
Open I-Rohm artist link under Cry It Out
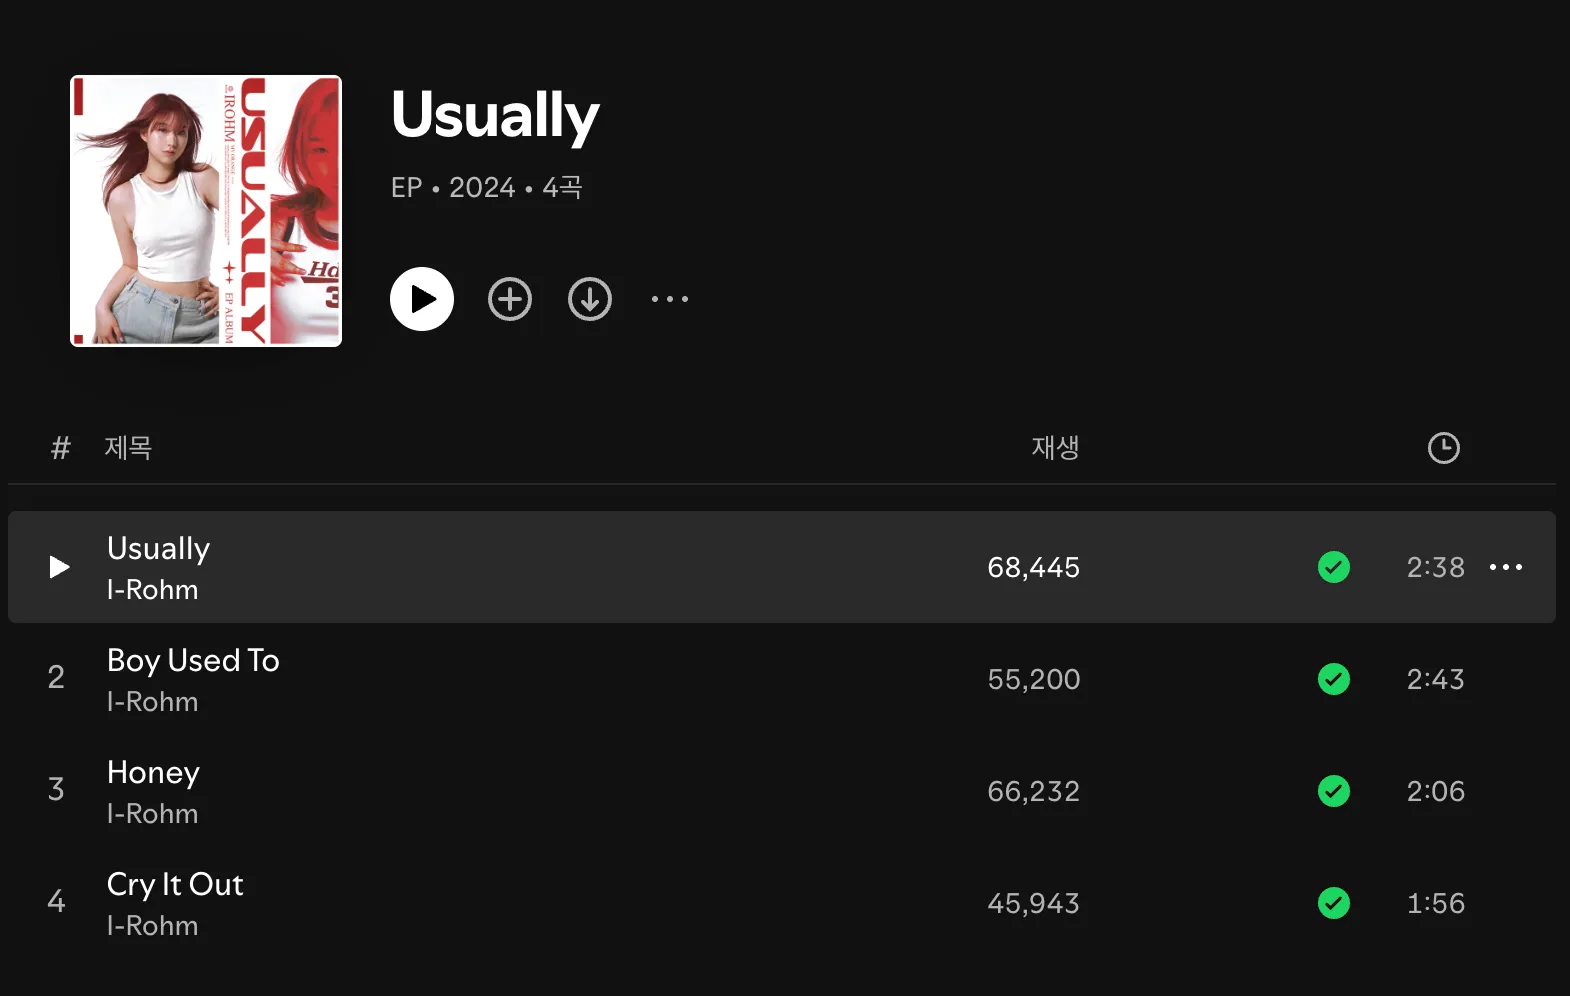click(152, 926)
